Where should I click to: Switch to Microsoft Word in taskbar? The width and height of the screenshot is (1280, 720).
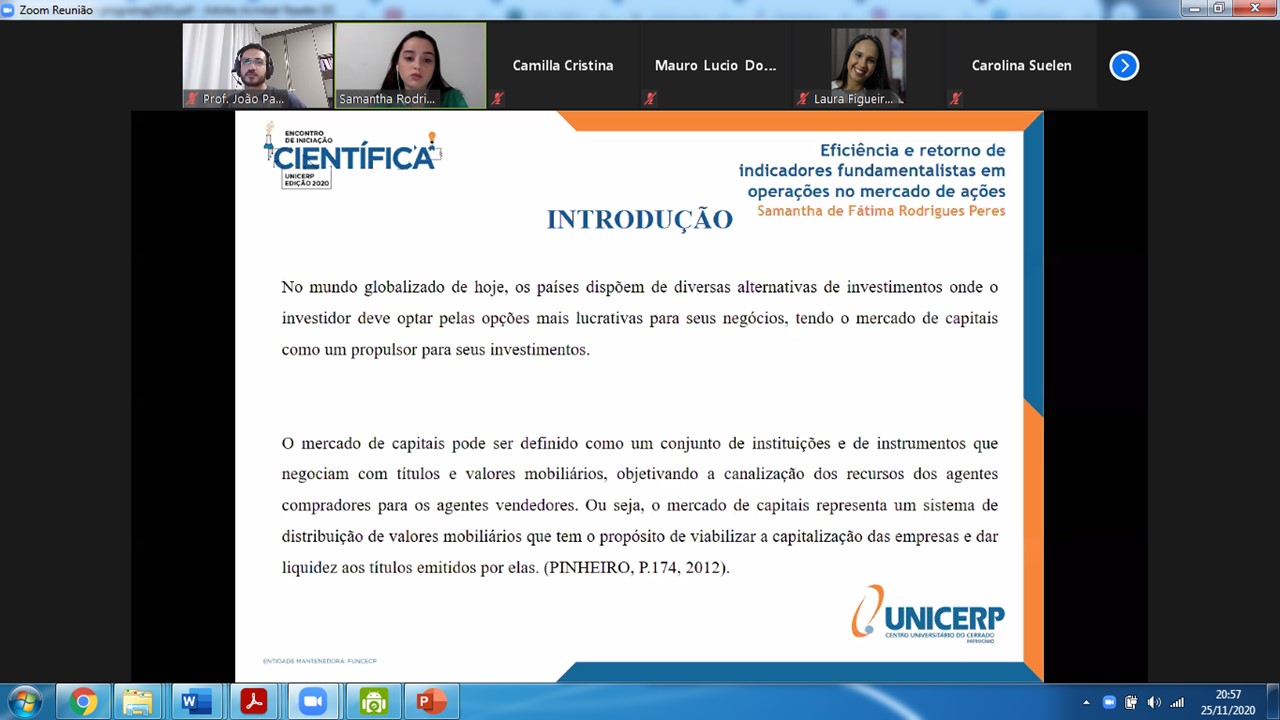[x=196, y=702]
